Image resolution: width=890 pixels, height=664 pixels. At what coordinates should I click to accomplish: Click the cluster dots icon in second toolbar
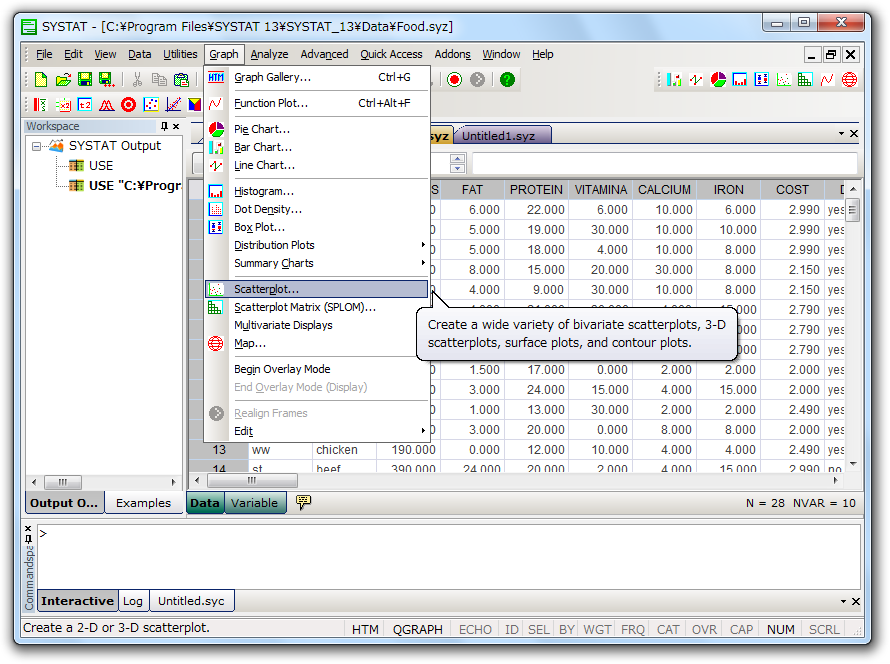[x=151, y=104]
